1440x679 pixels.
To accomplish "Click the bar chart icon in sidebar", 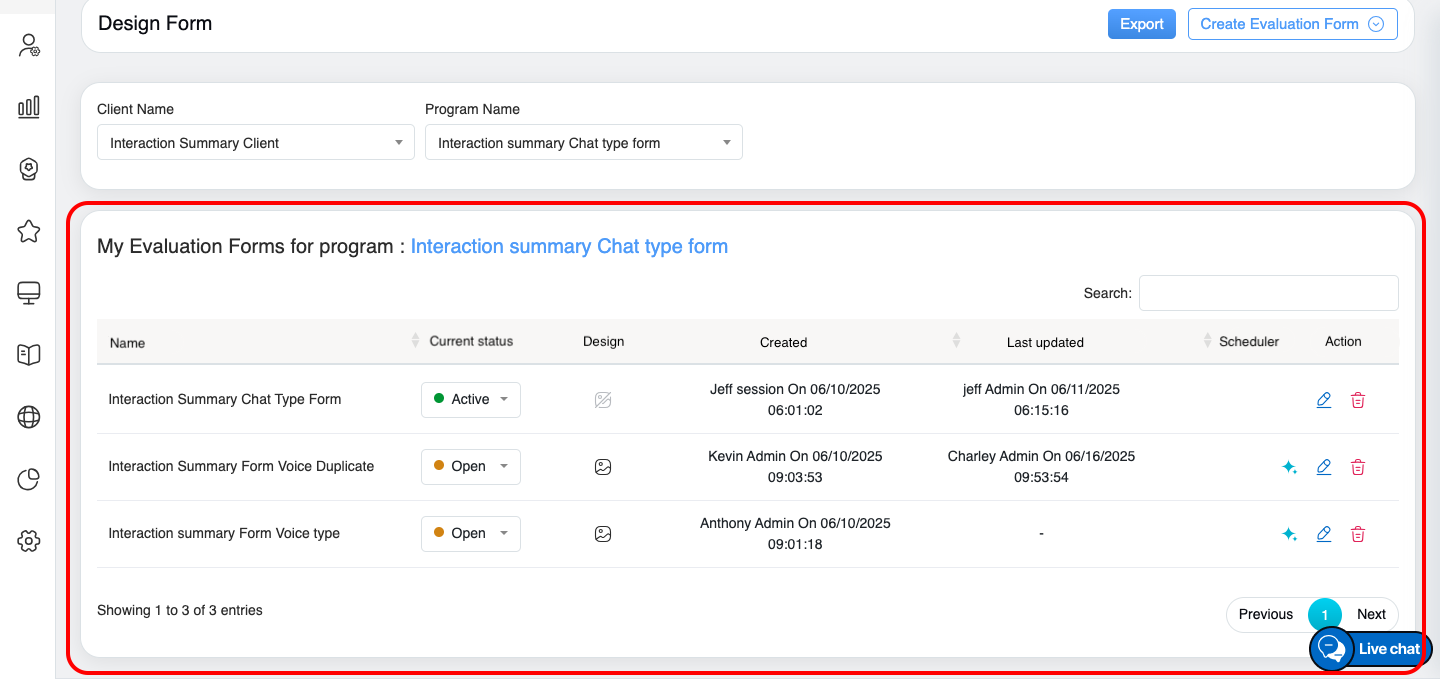I will coord(29,107).
